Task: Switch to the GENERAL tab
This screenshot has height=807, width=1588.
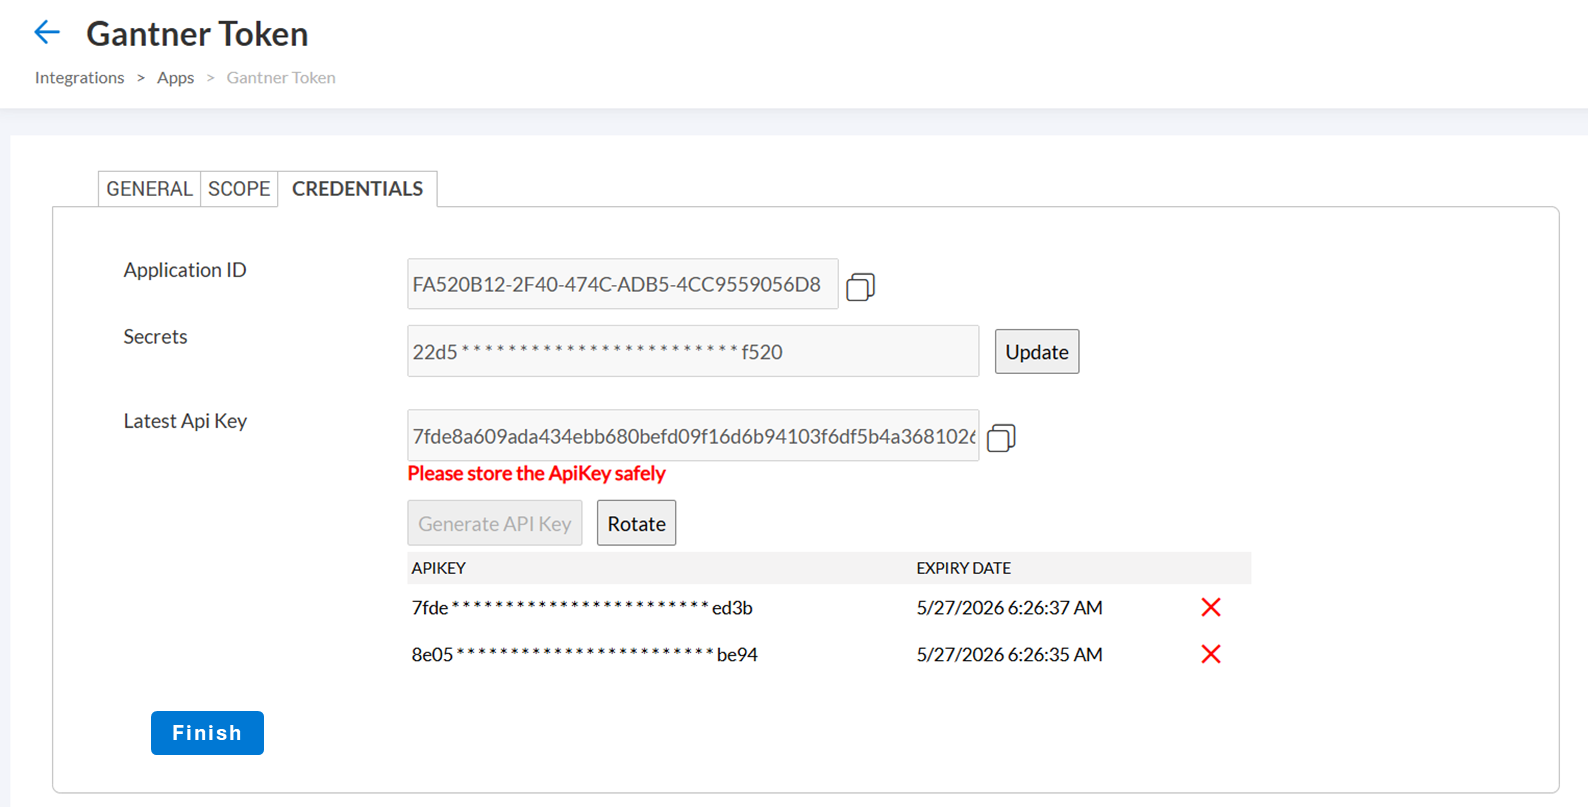Action: click(x=149, y=189)
